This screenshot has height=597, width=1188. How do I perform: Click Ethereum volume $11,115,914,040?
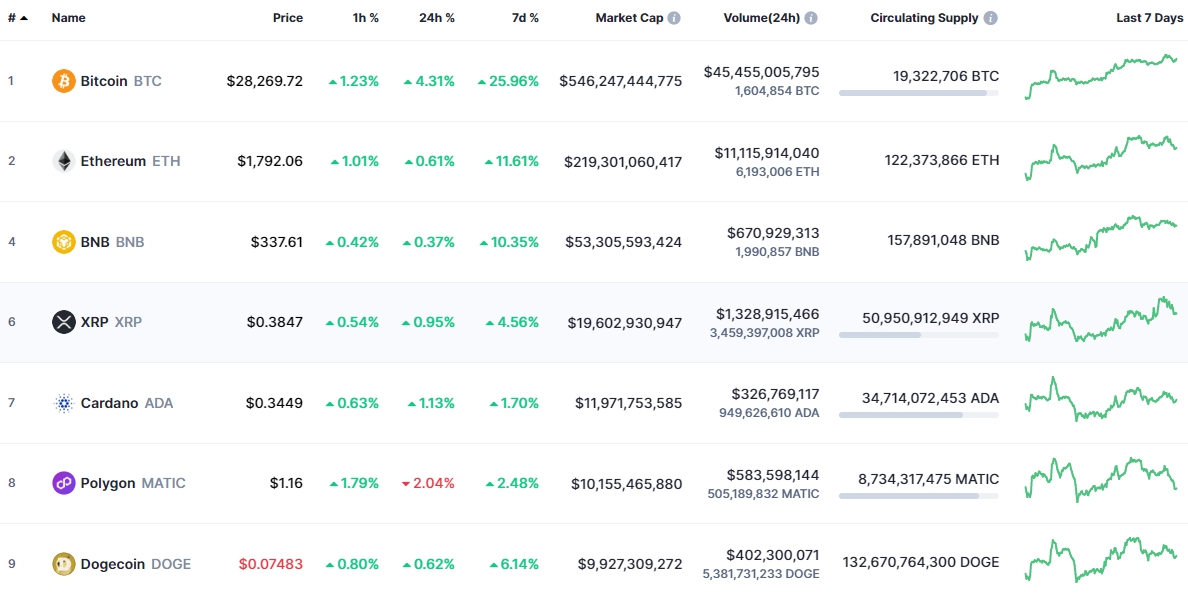click(767, 152)
